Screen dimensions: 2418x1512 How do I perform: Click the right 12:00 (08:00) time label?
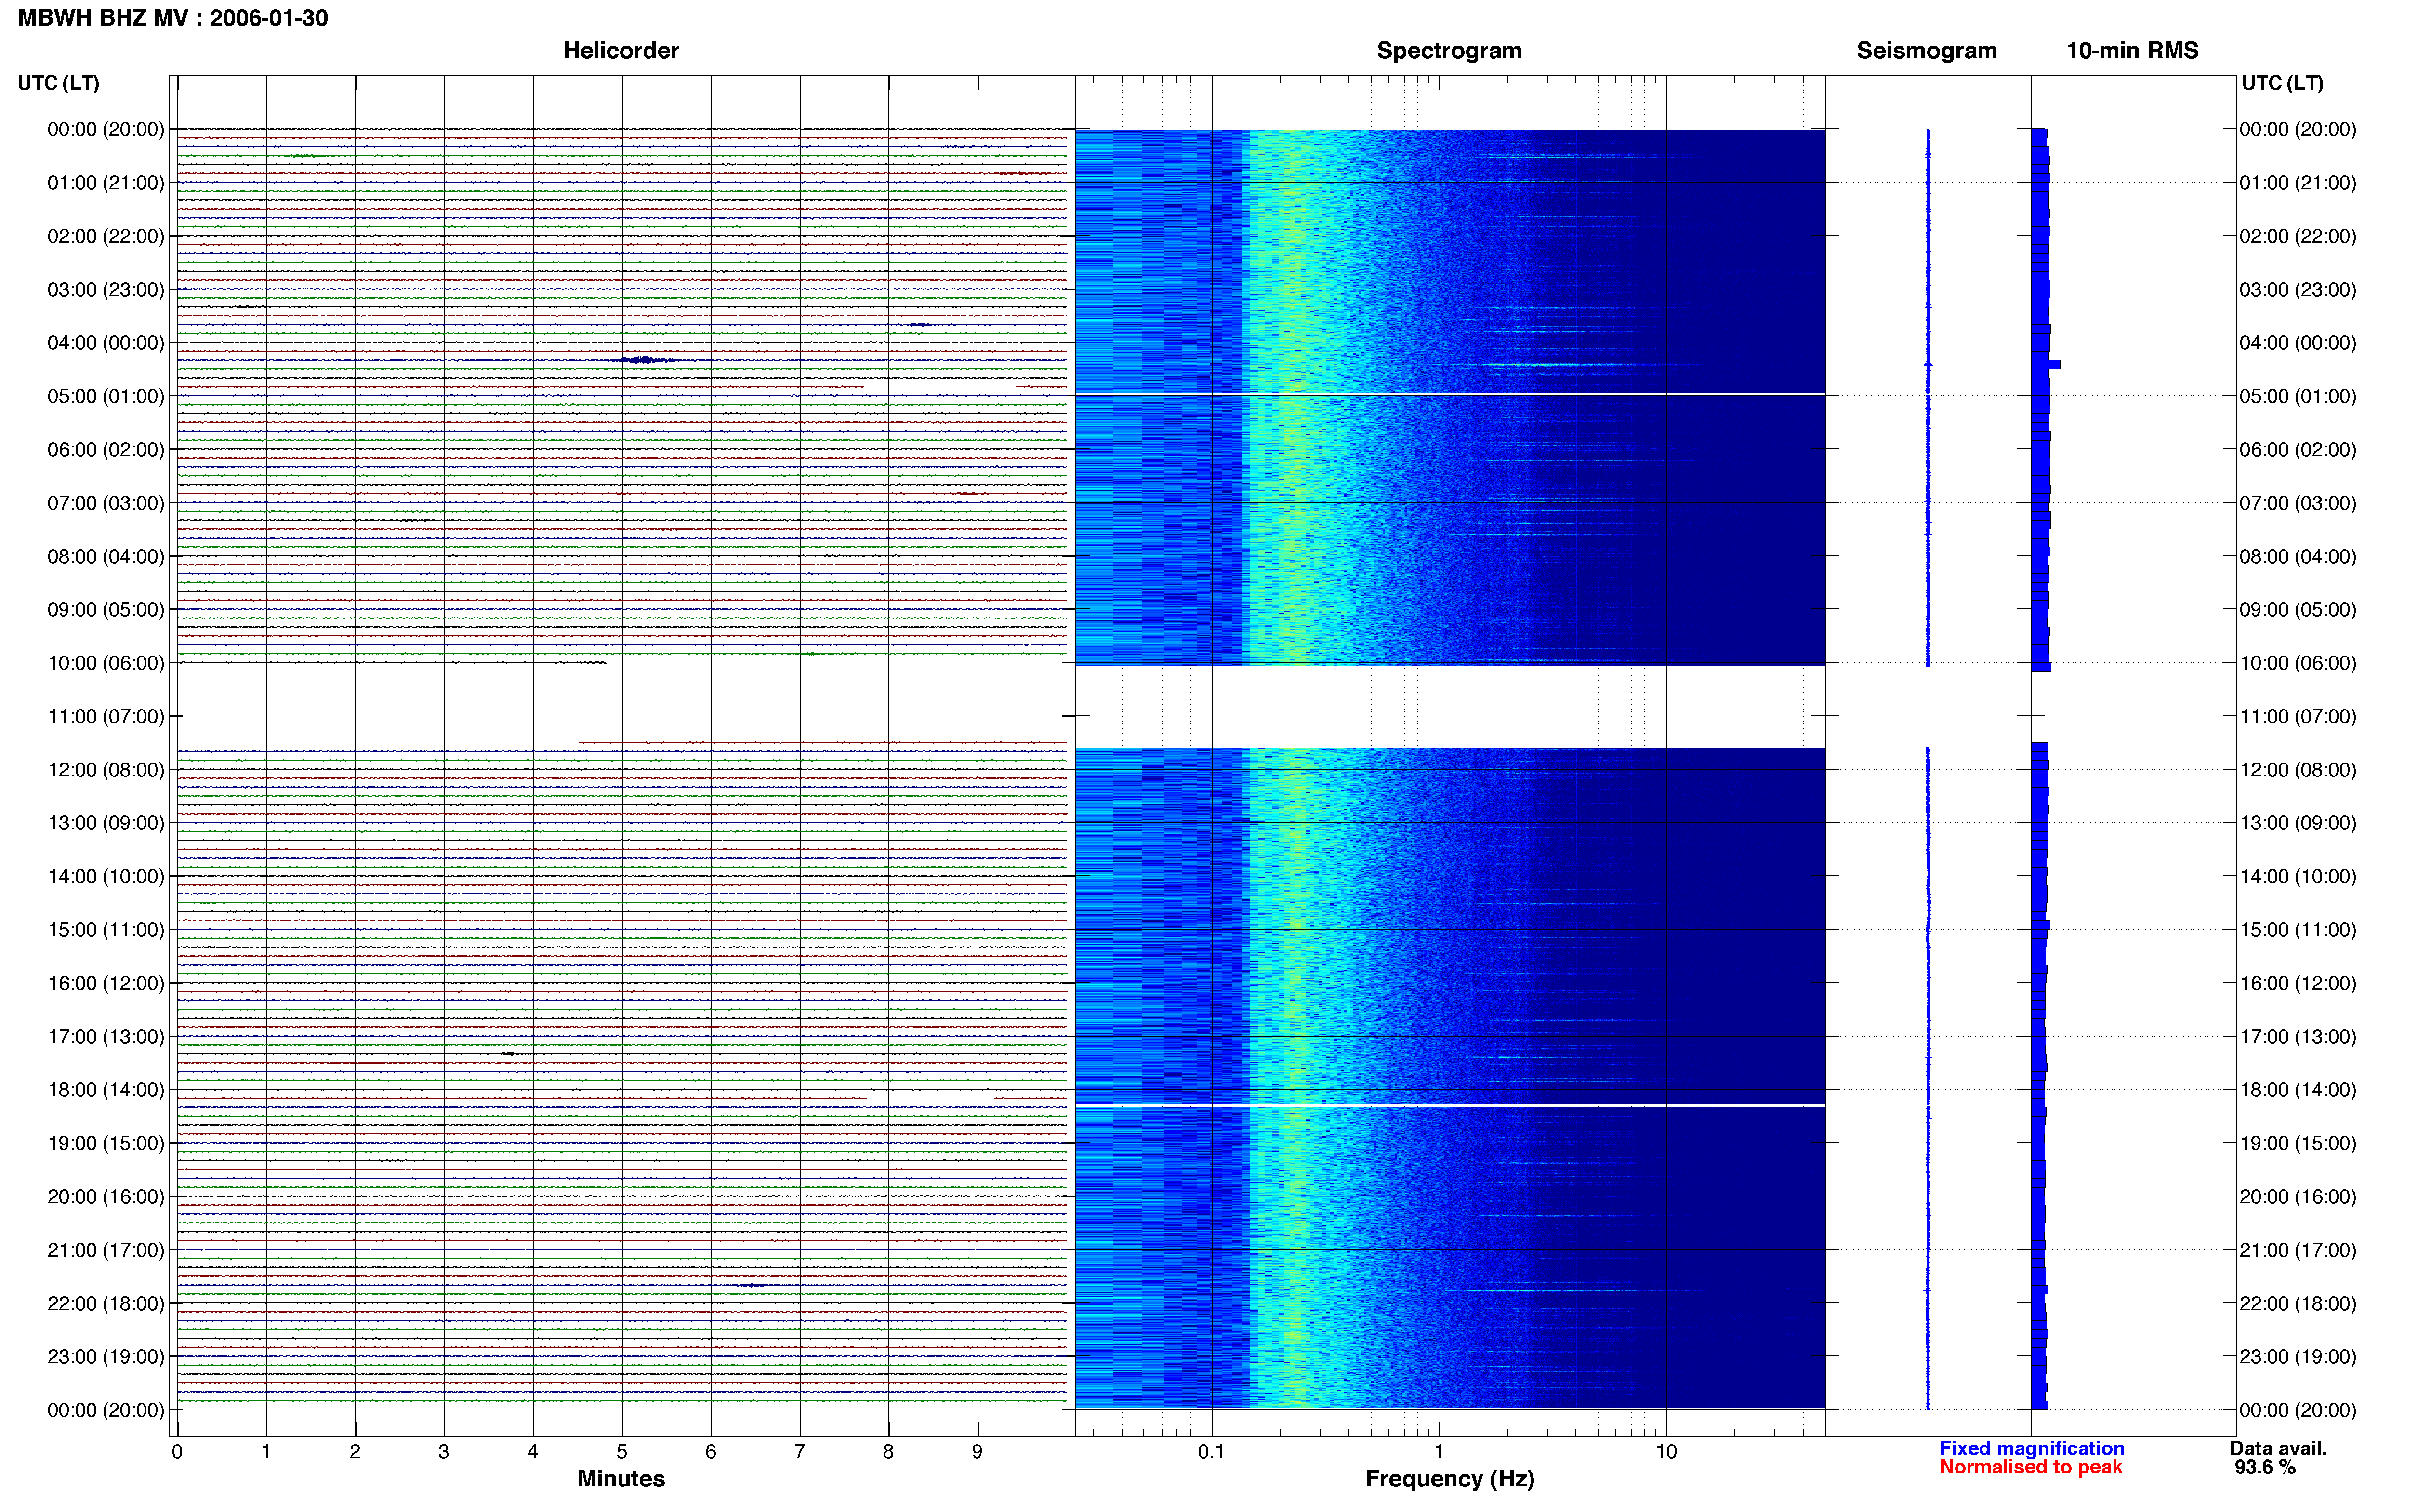coord(2297,770)
